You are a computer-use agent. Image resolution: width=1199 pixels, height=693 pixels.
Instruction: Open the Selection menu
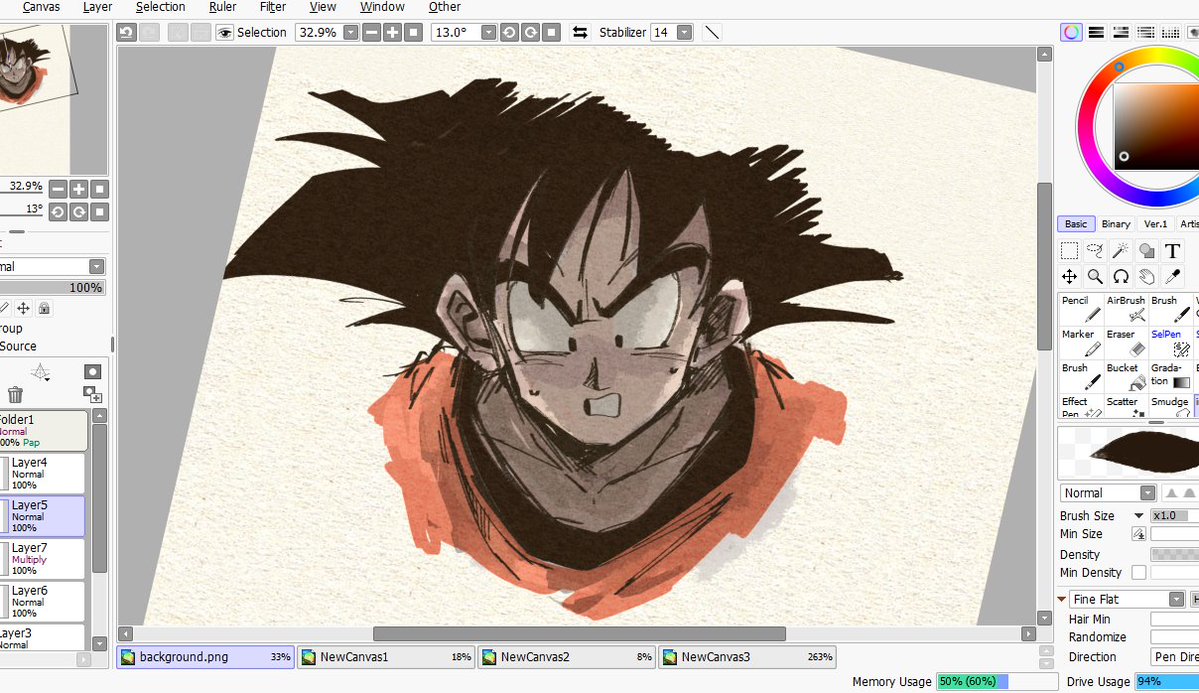[x=161, y=7]
